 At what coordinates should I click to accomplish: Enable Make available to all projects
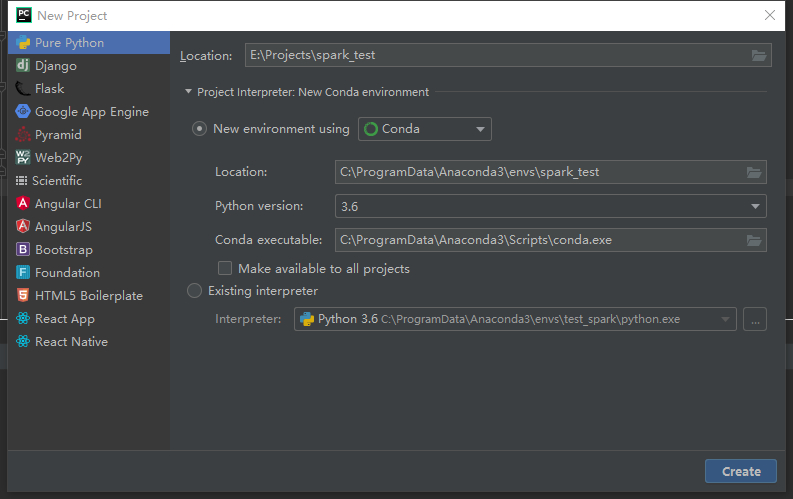click(x=225, y=268)
